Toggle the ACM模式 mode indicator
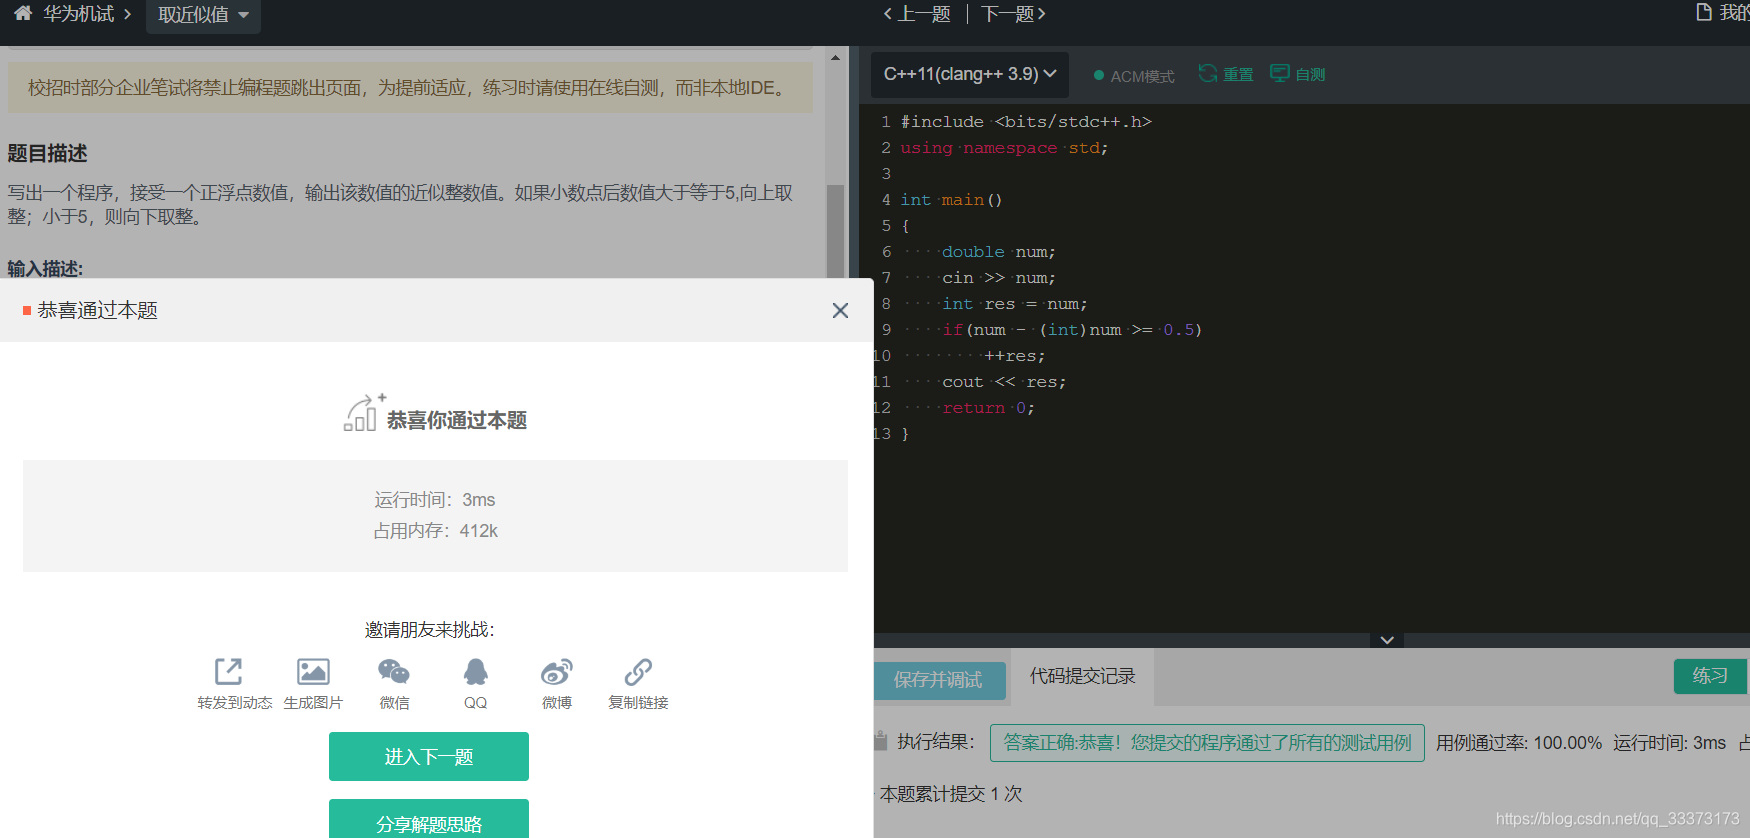This screenshot has width=1750, height=838. tap(1134, 76)
